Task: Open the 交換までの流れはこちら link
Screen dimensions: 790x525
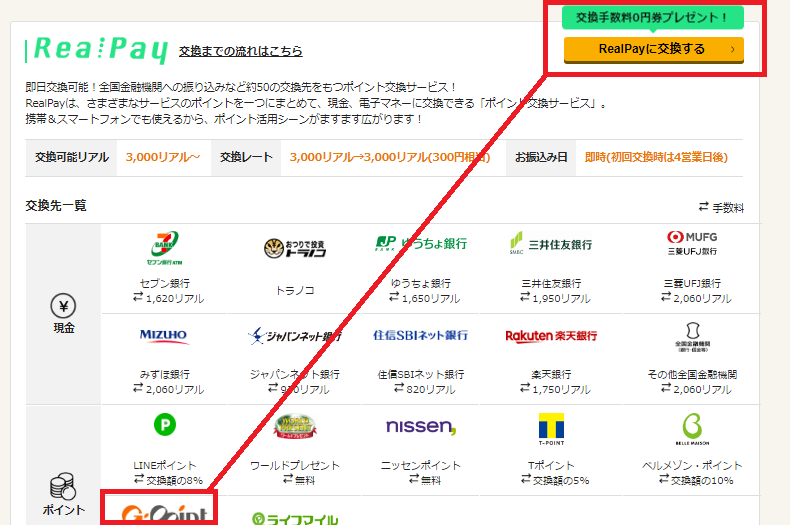Action: coord(240,51)
